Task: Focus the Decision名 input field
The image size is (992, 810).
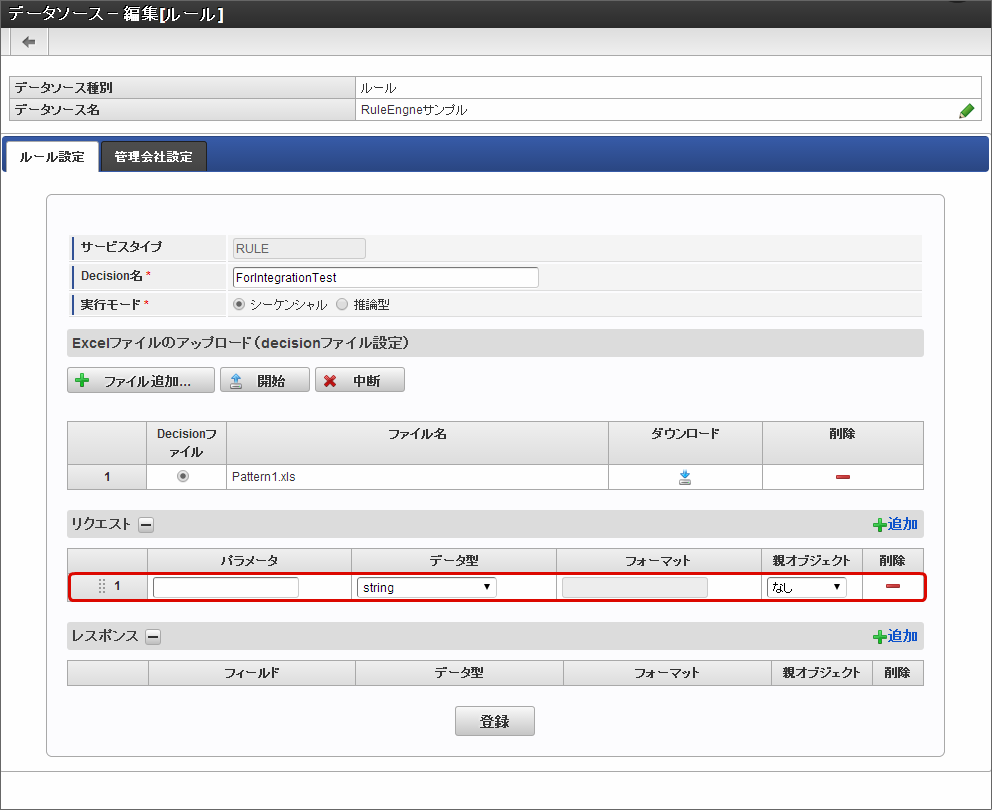Action: pos(386,277)
